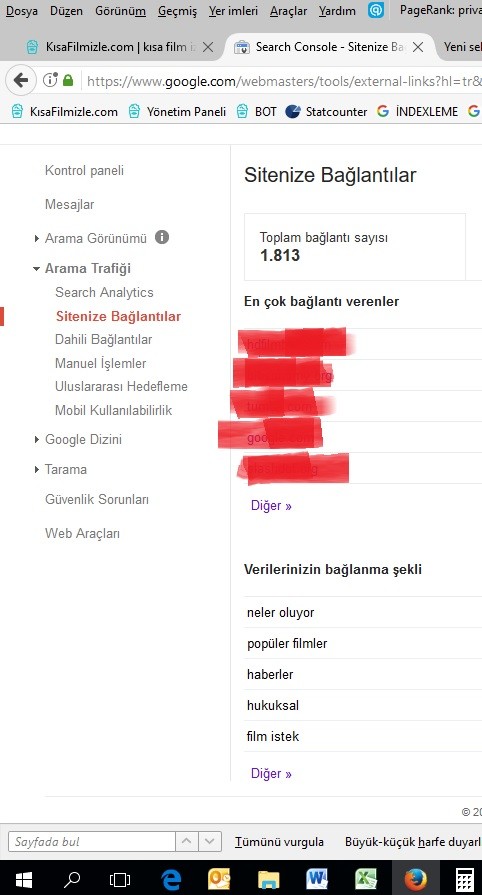Image resolution: width=482 pixels, height=895 pixels.
Task: Open the site info icon in address bar
Action: [50, 80]
